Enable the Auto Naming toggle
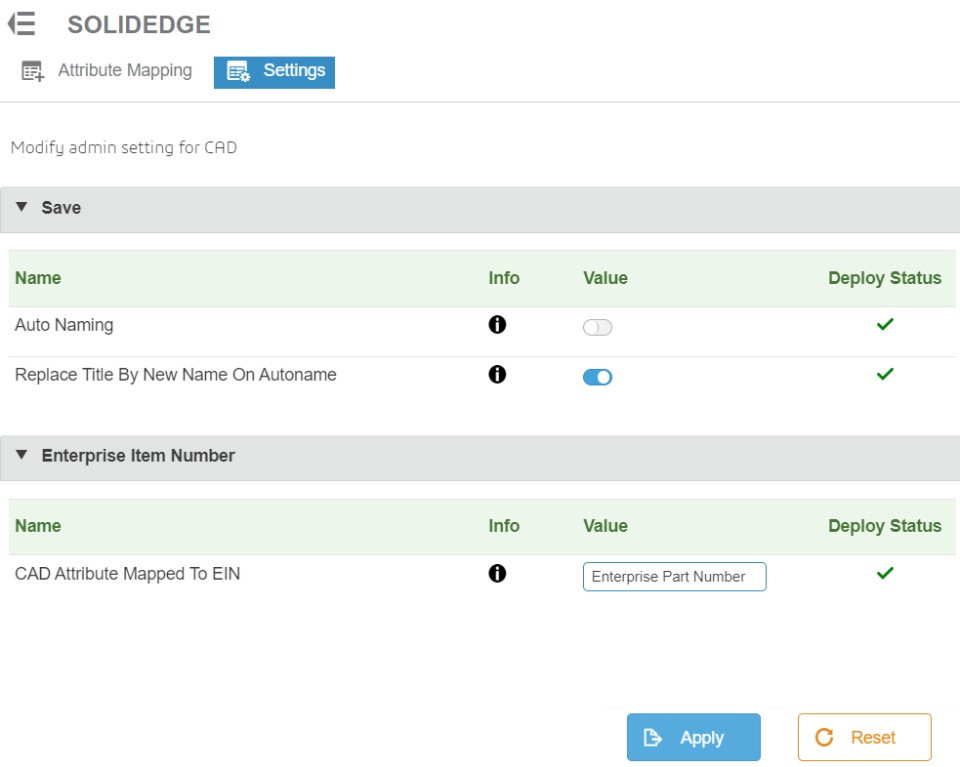Viewport: 960px width, 767px height. pos(597,327)
